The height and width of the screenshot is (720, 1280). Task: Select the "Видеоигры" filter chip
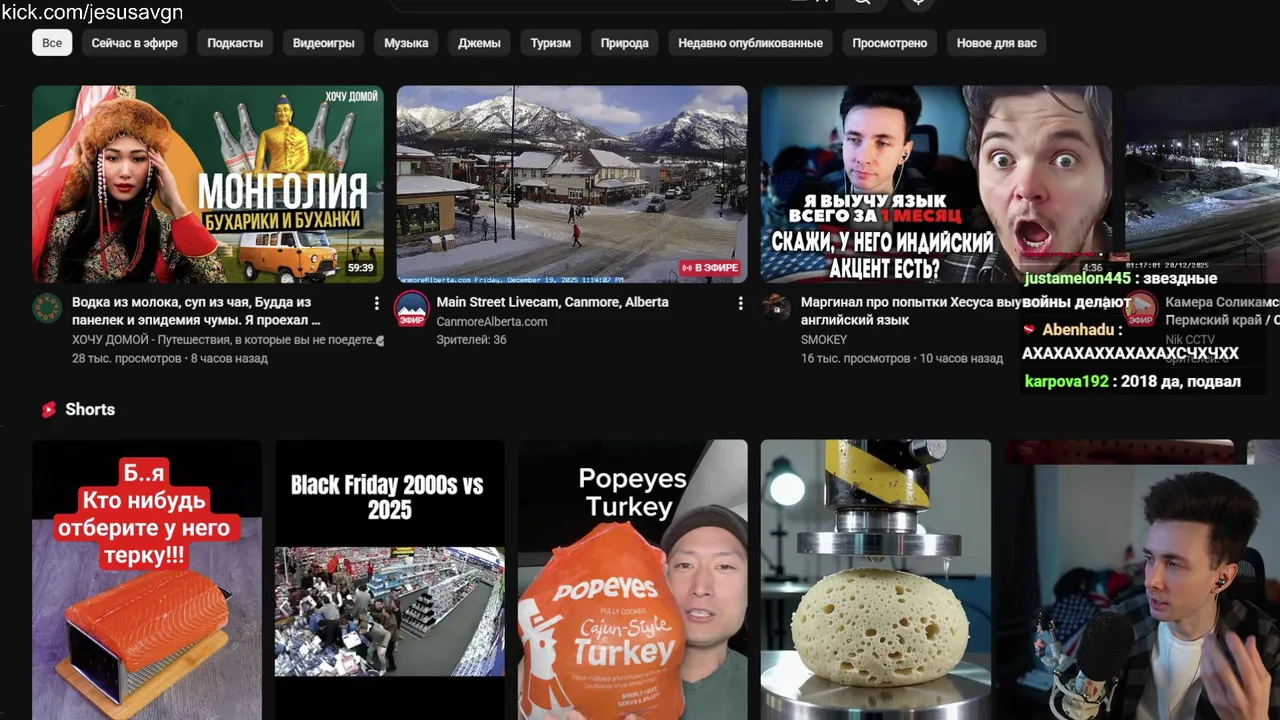click(x=324, y=43)
